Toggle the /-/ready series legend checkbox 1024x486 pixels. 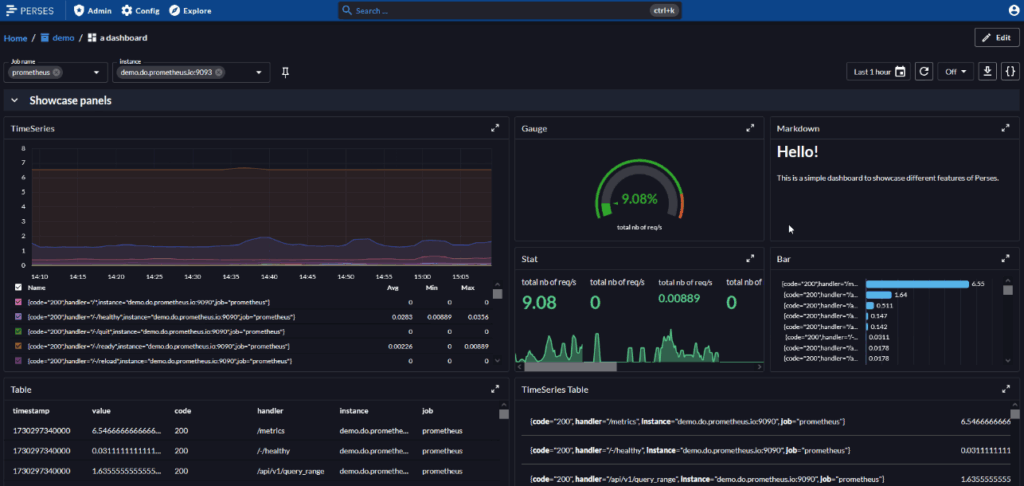click(x=17, y=345)
